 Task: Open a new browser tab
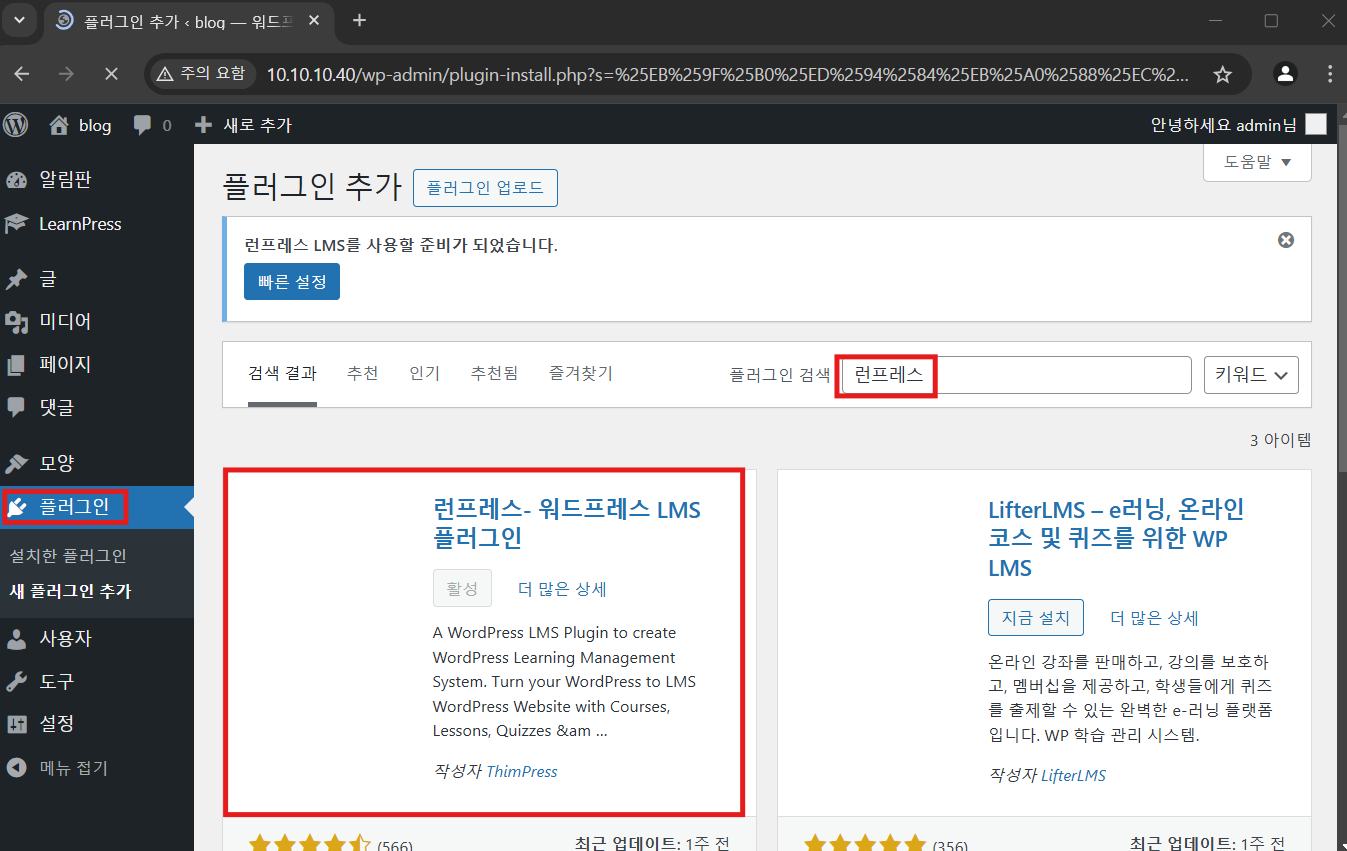click(x=360, y=21)
